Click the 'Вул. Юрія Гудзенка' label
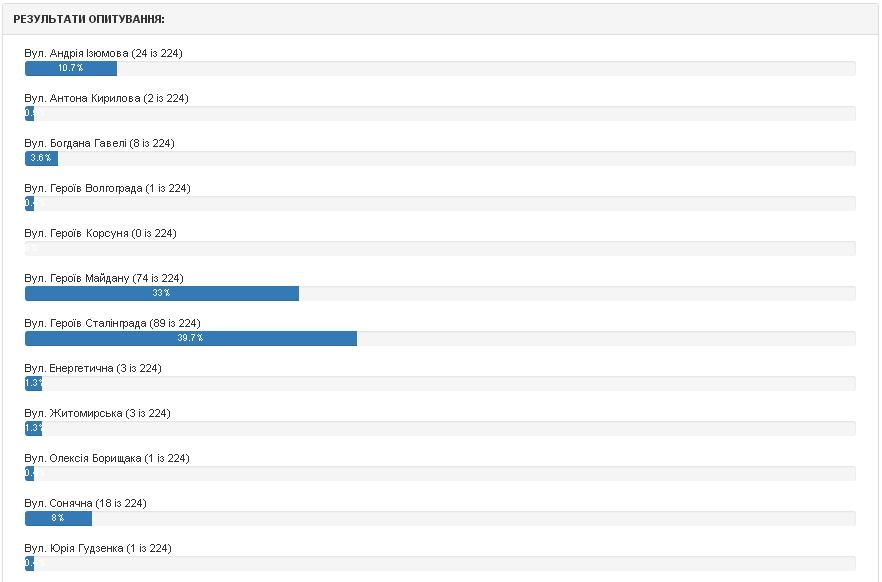882x582 pixels. [x=98, y=548]
